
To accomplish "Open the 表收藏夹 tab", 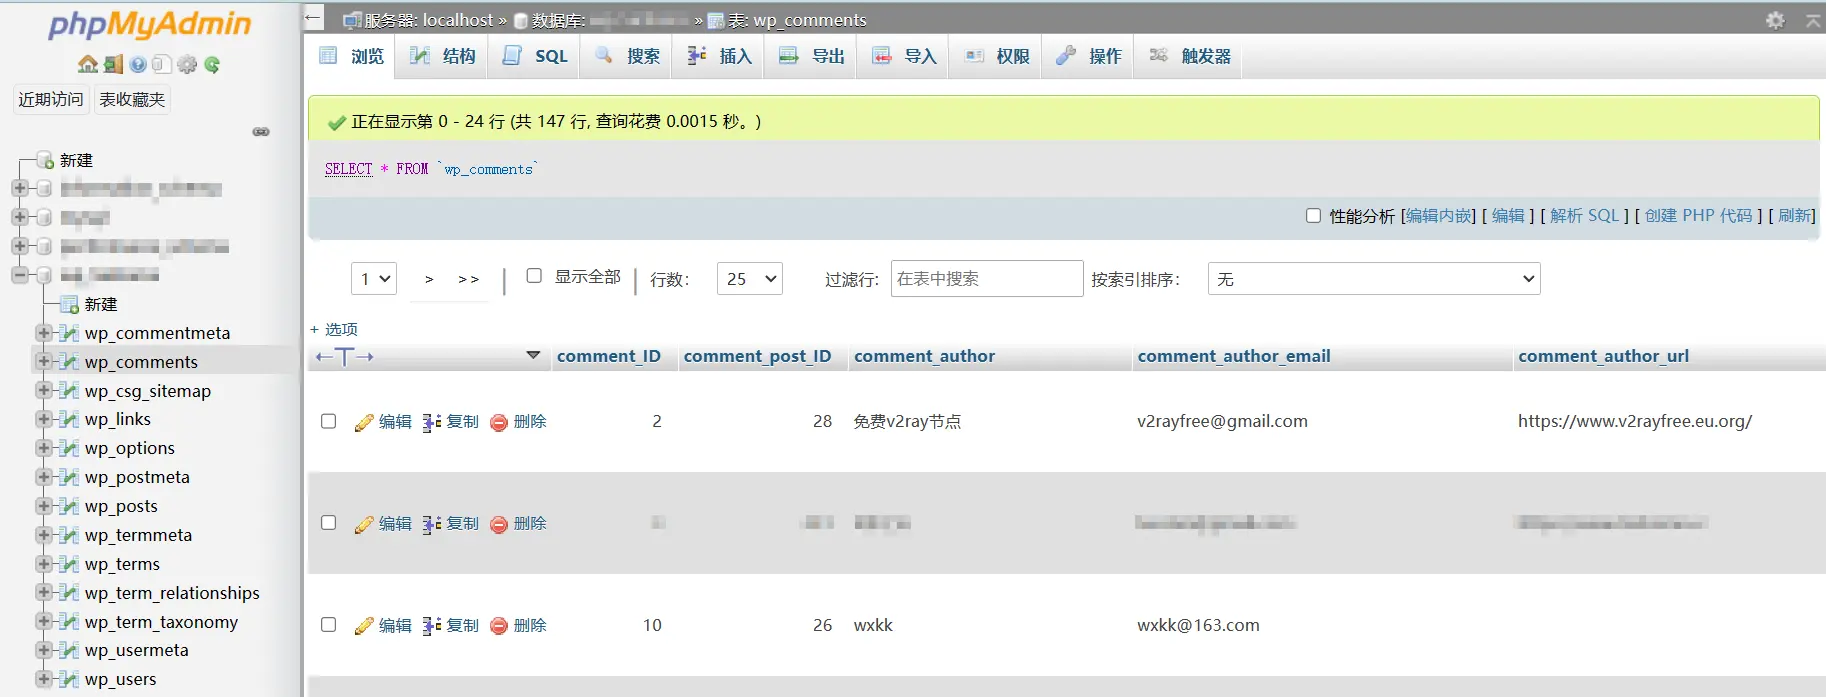I will pyautogui.click(x=132, y=99).
